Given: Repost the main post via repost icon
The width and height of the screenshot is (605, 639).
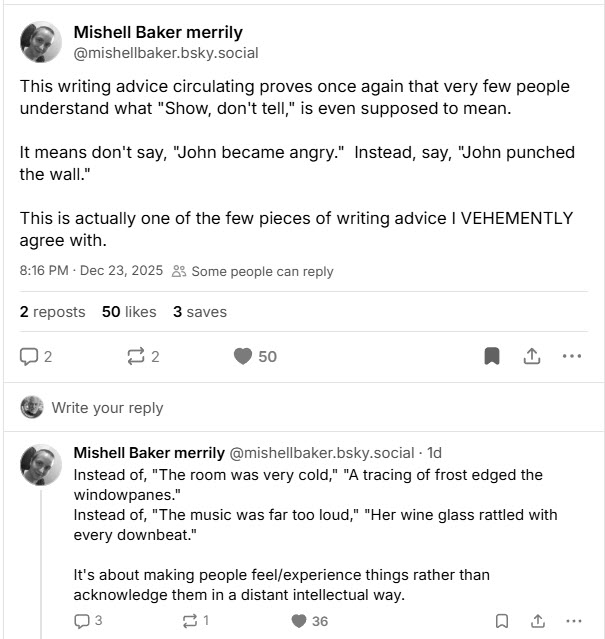Looking at the screenshot, I should (137, 356).
